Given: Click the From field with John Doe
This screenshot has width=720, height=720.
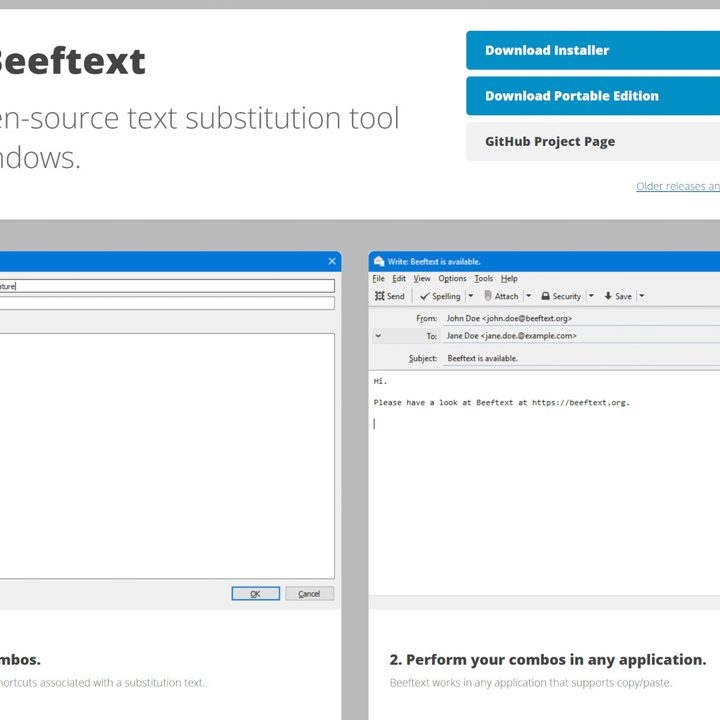Looking at the screenshot, I should 581,318.
